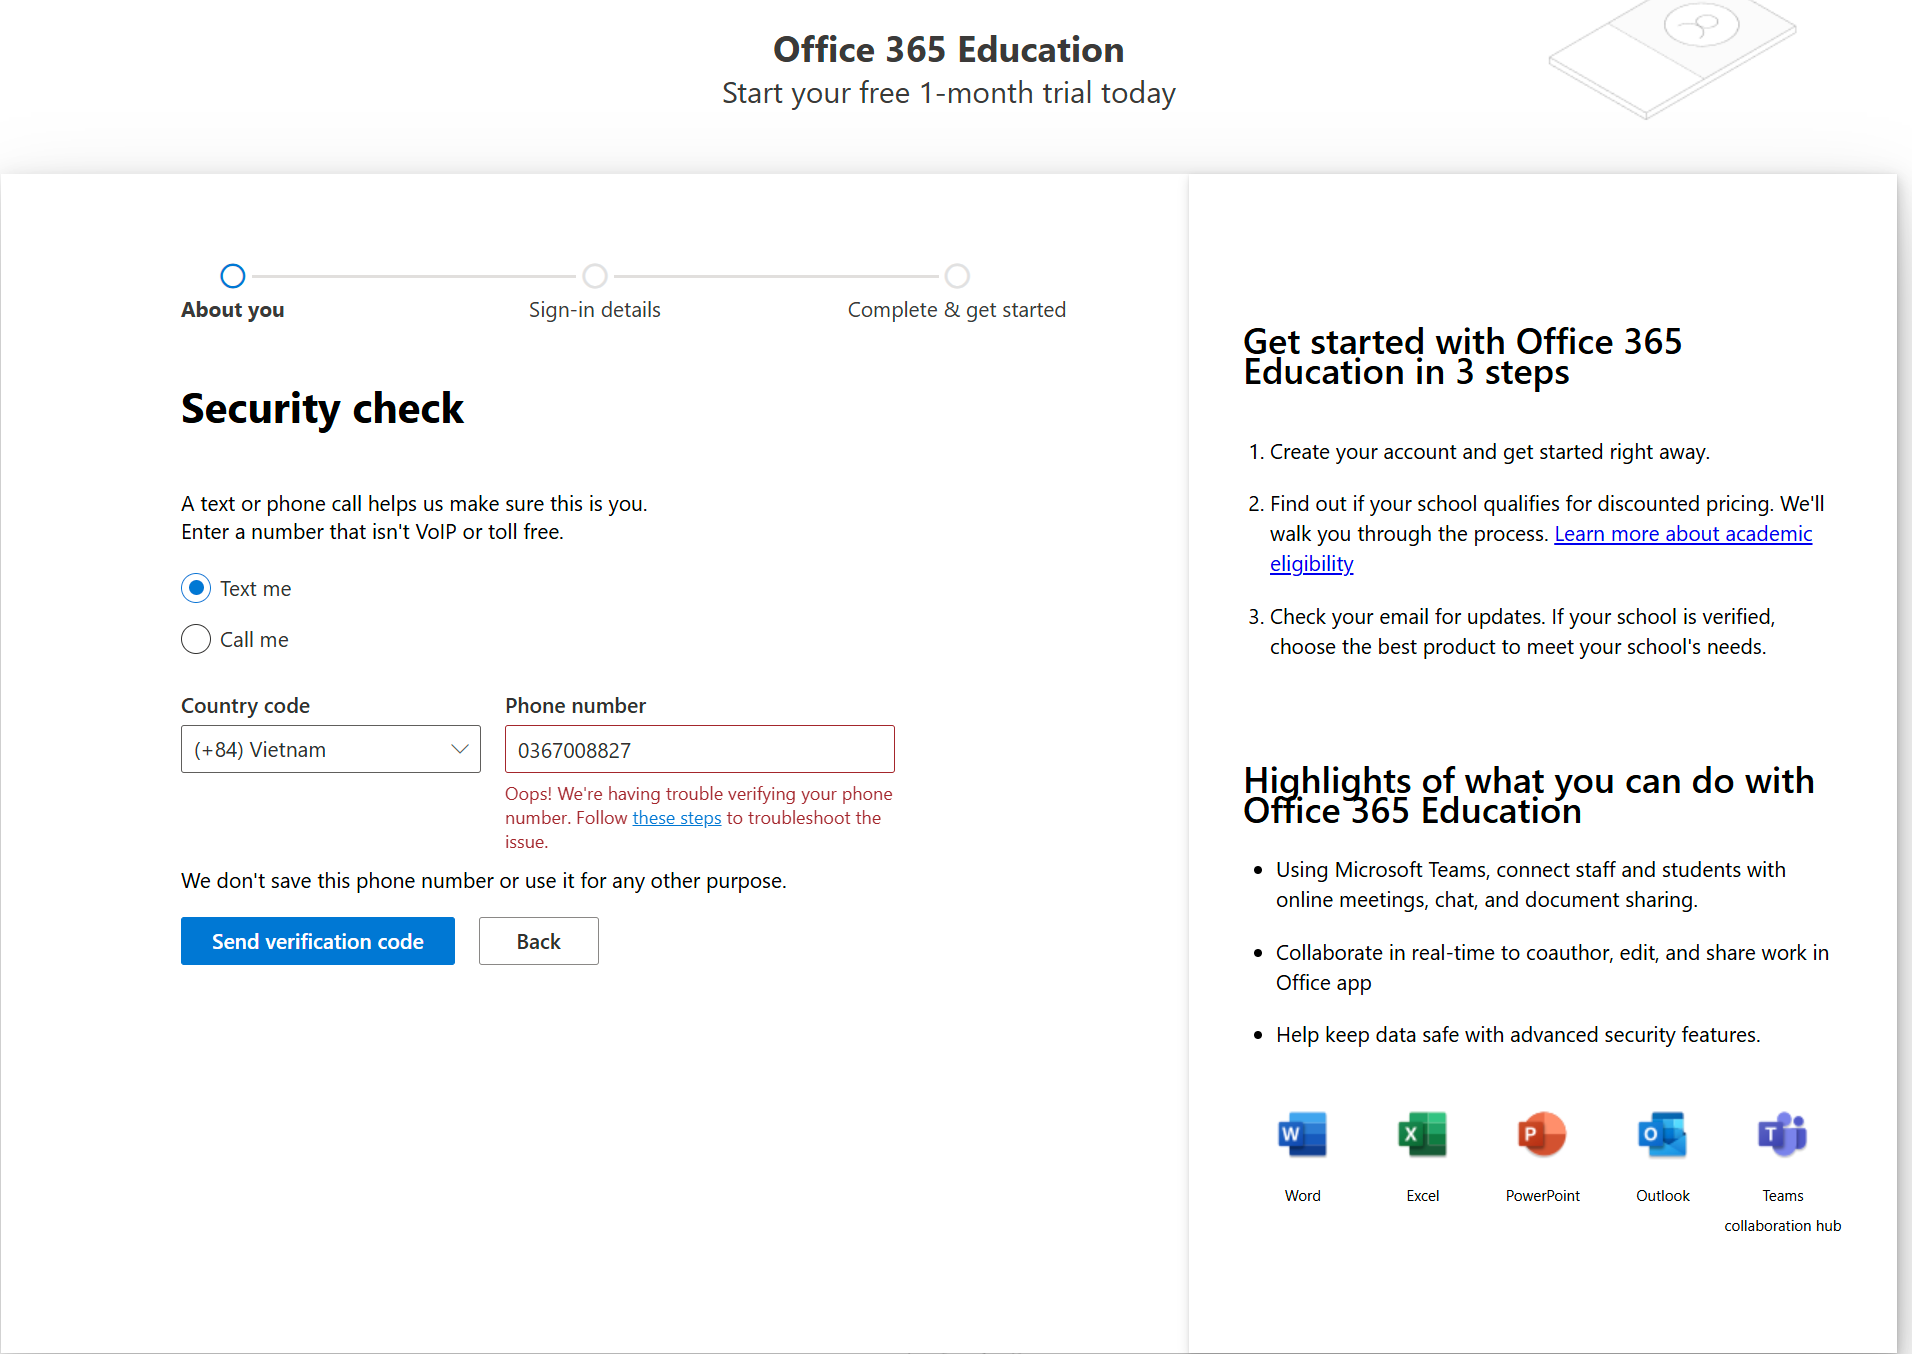The width and height of the screenshot is (1912, 1354).
Task: Click the Sign-in details step label
Action: 595,310
